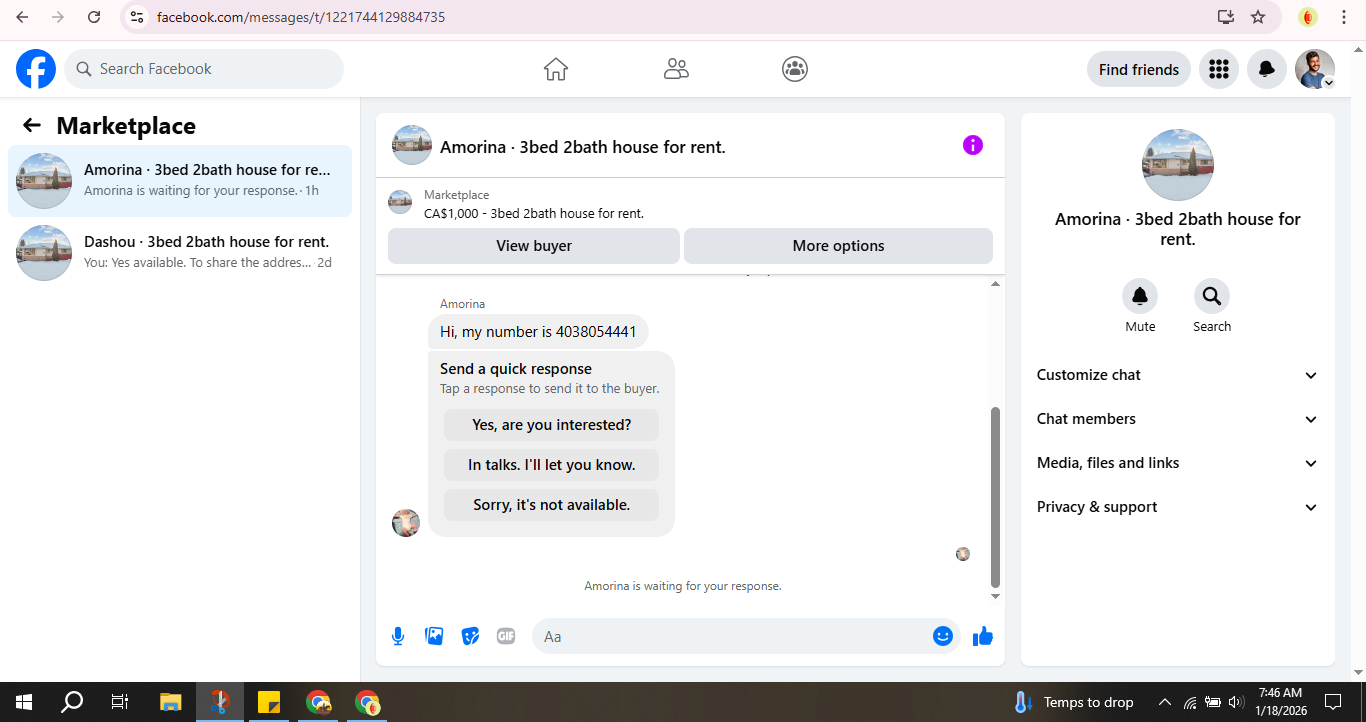Open Task View on taskbar
The image size is (1366, 722).
[x=120, y=702]
